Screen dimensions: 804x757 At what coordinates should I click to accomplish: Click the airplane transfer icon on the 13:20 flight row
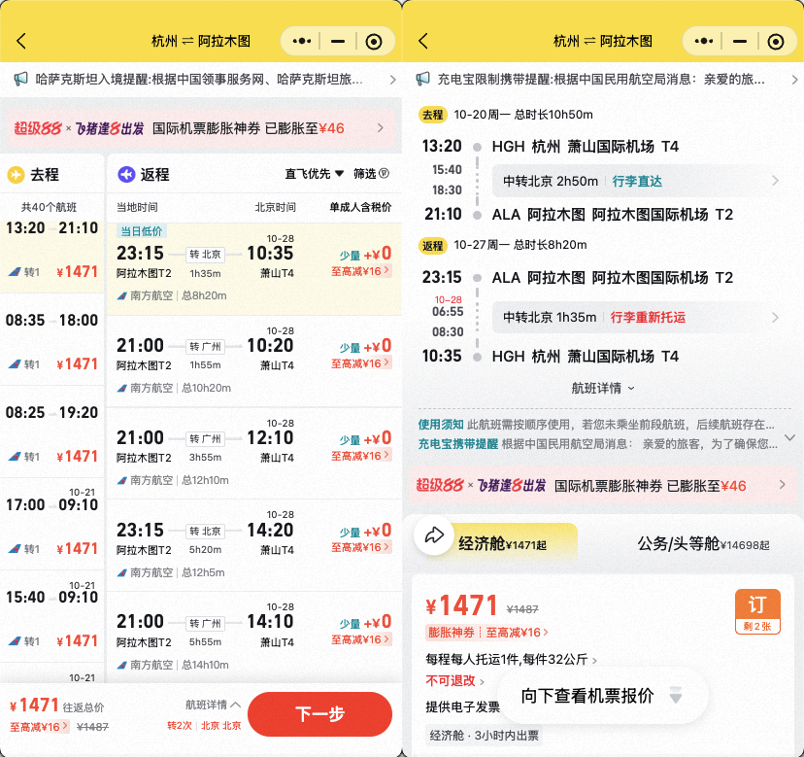coord(14,269)
